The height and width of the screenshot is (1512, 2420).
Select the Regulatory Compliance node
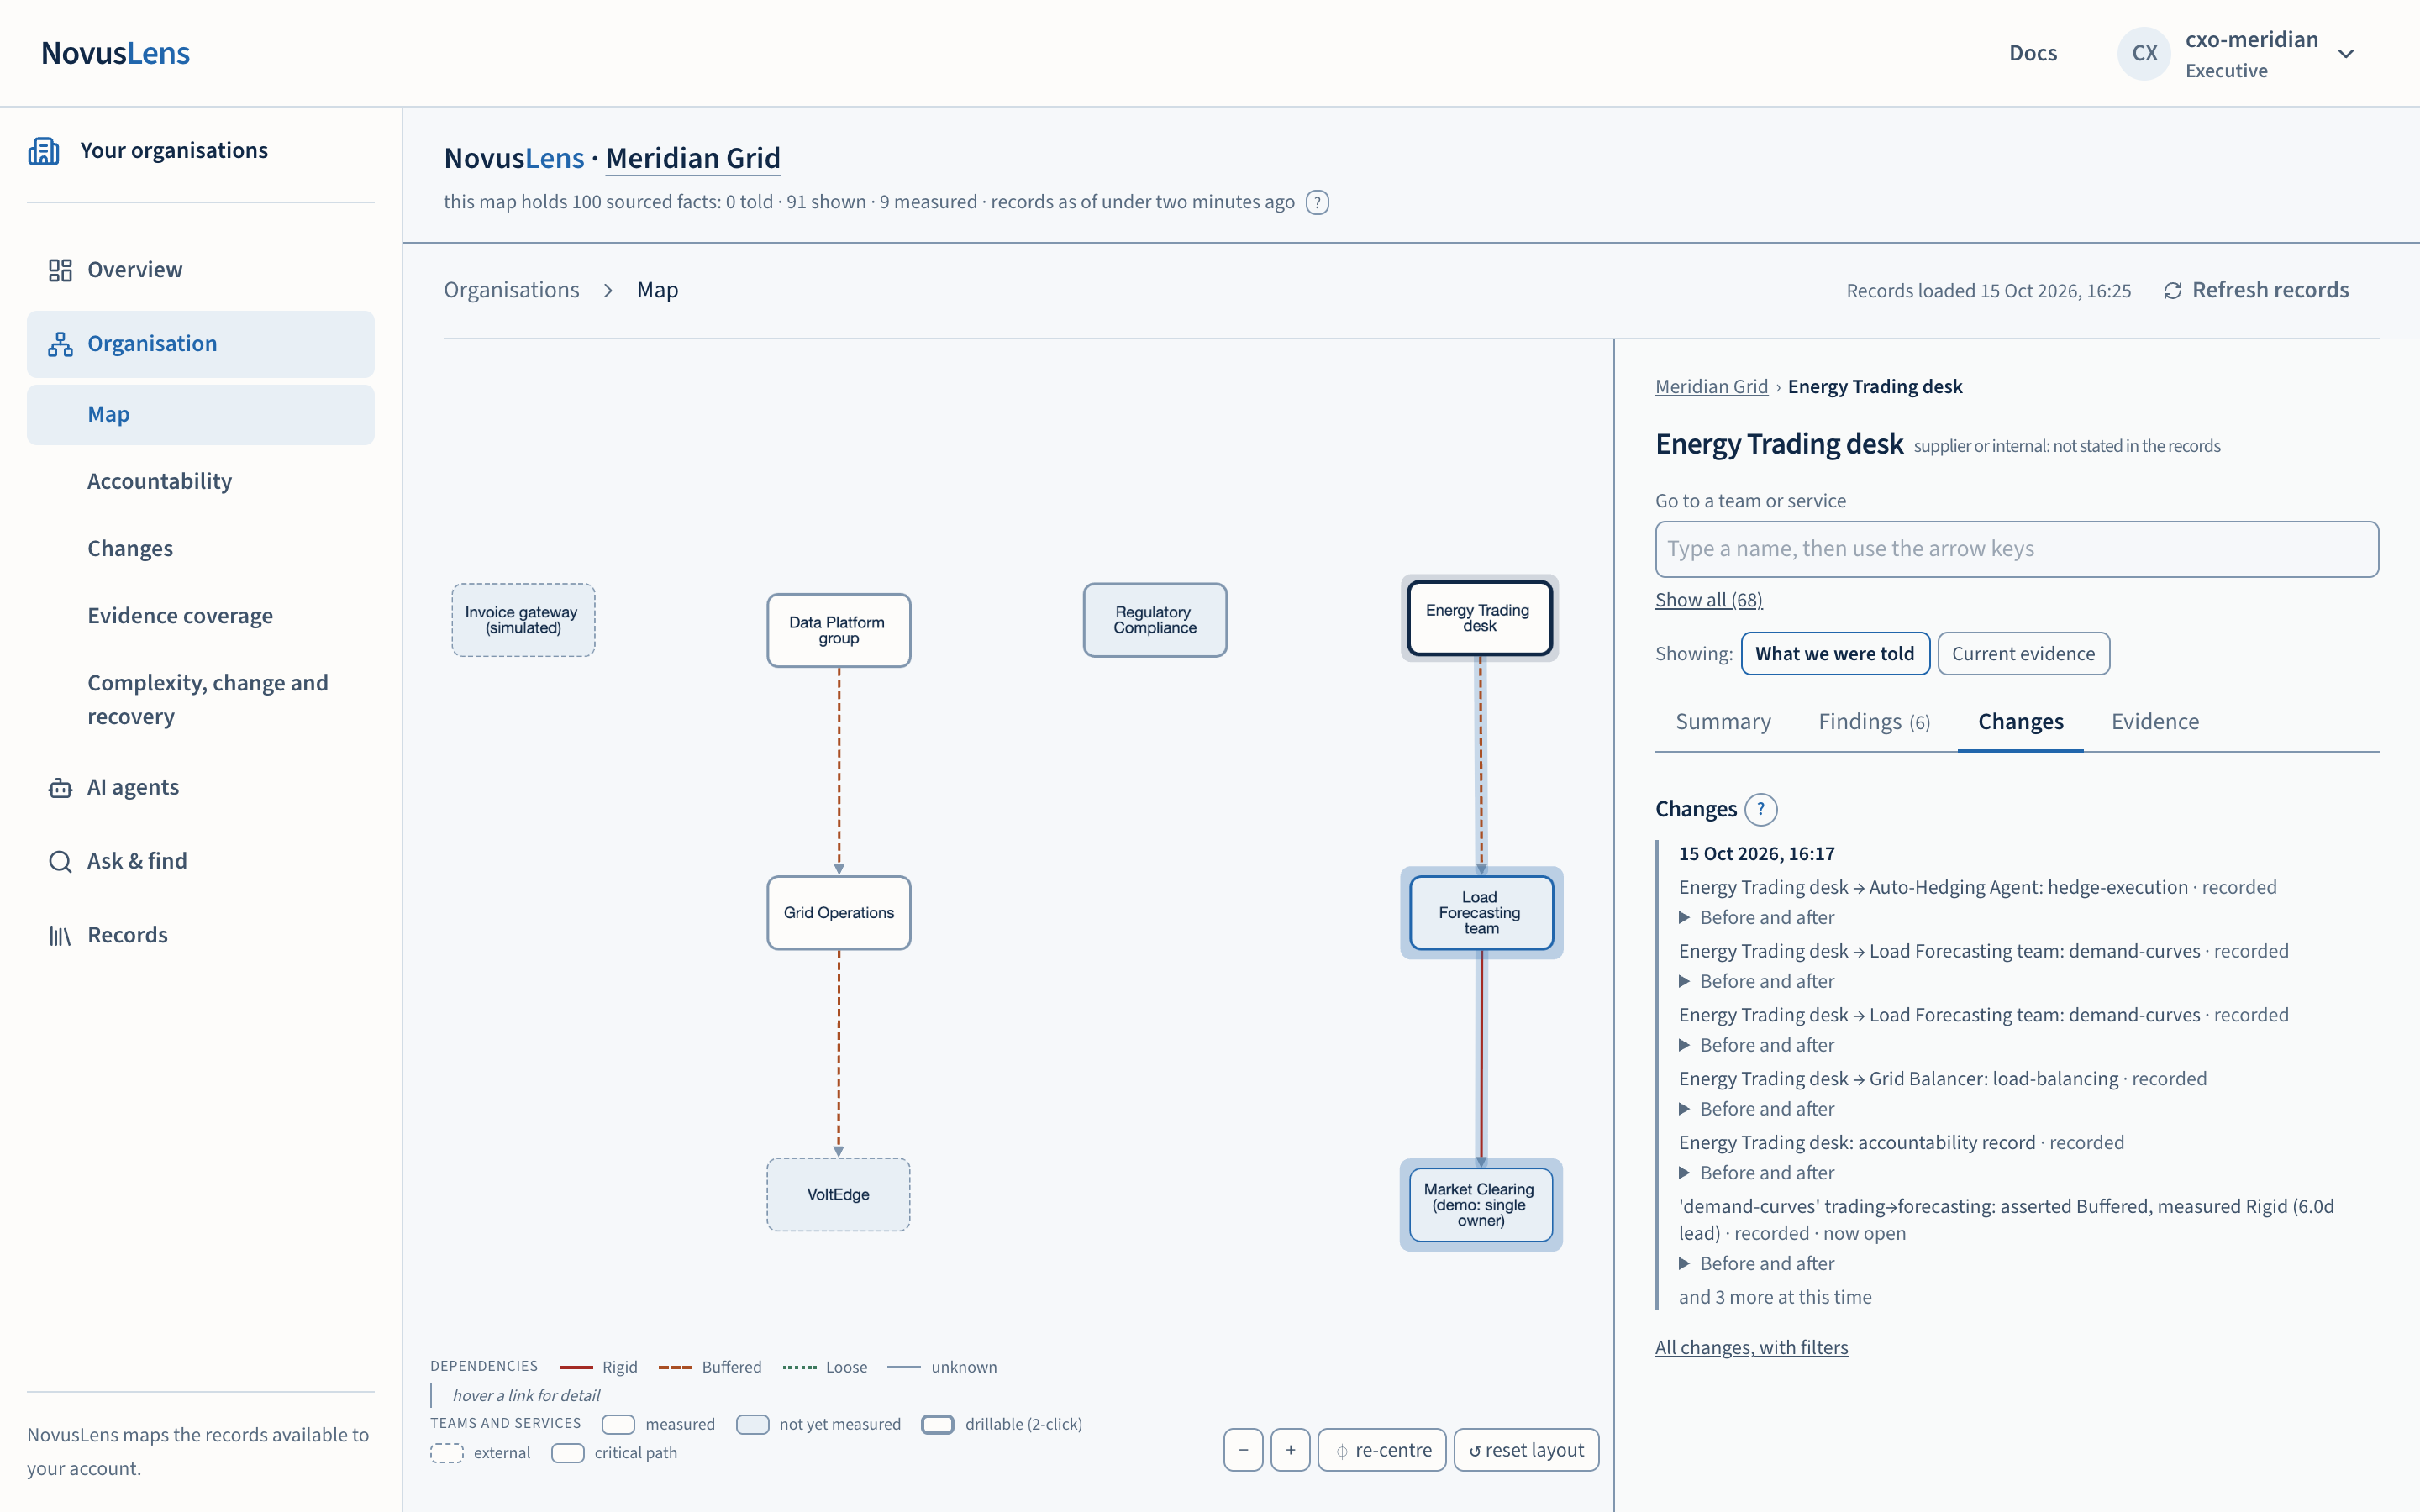pos(1155,620)
